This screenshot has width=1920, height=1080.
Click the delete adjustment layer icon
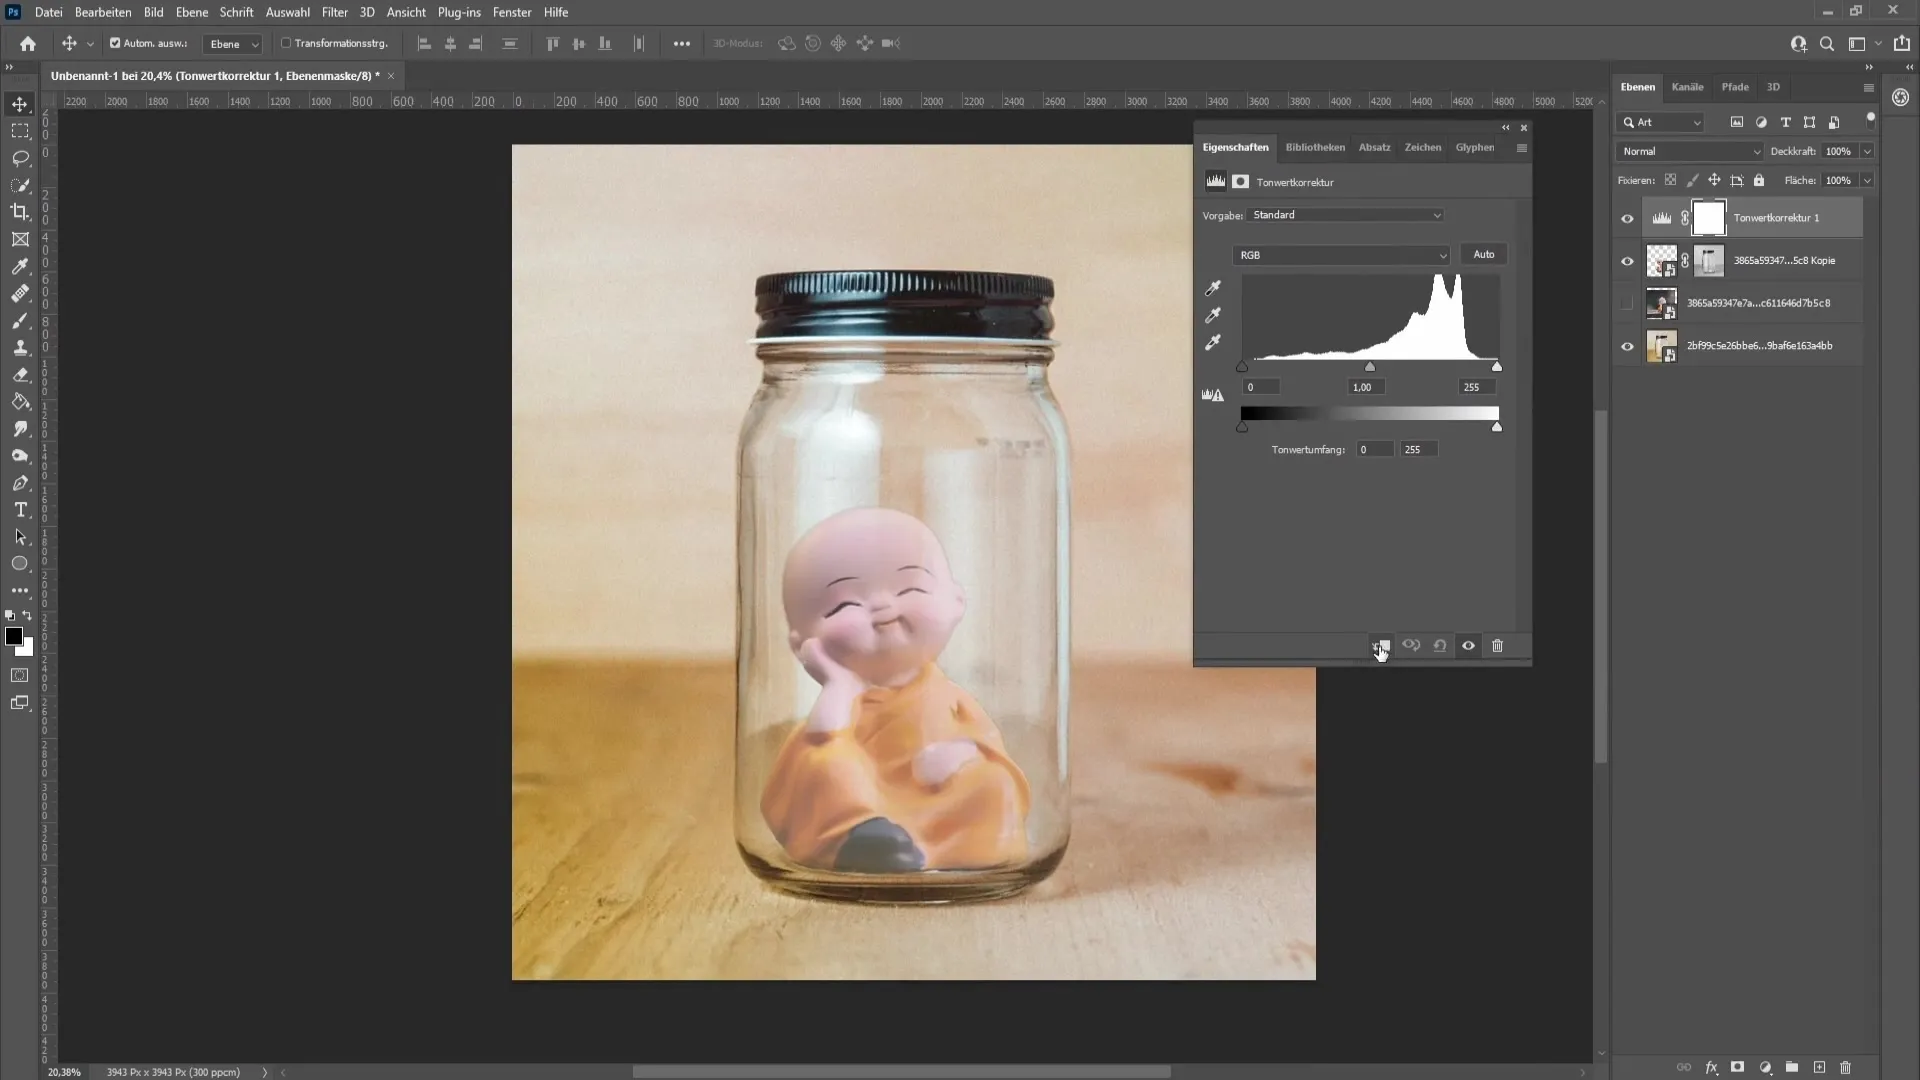[1497, 644]
